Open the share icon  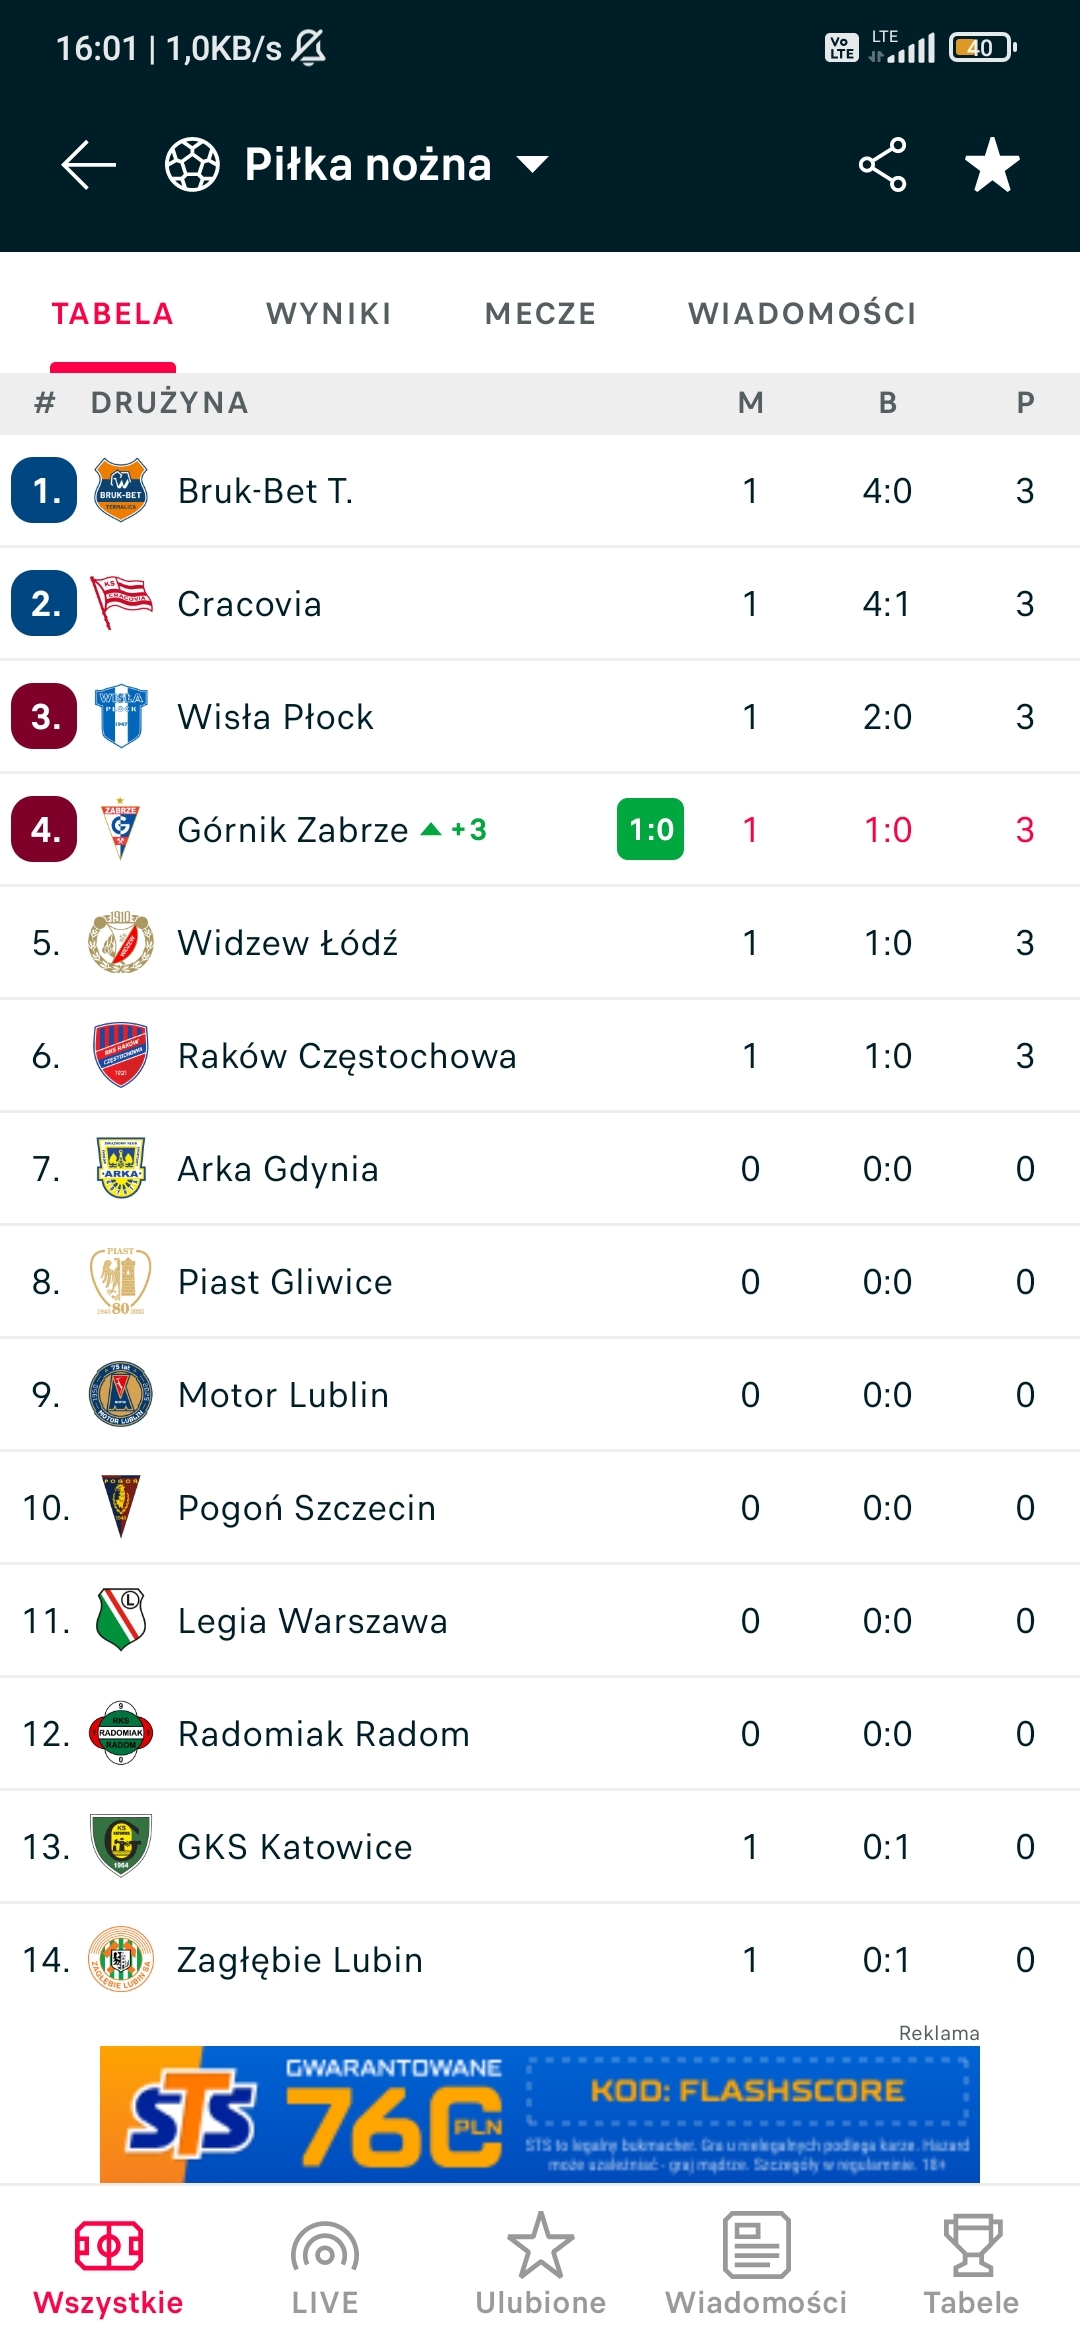pos(882,165)
